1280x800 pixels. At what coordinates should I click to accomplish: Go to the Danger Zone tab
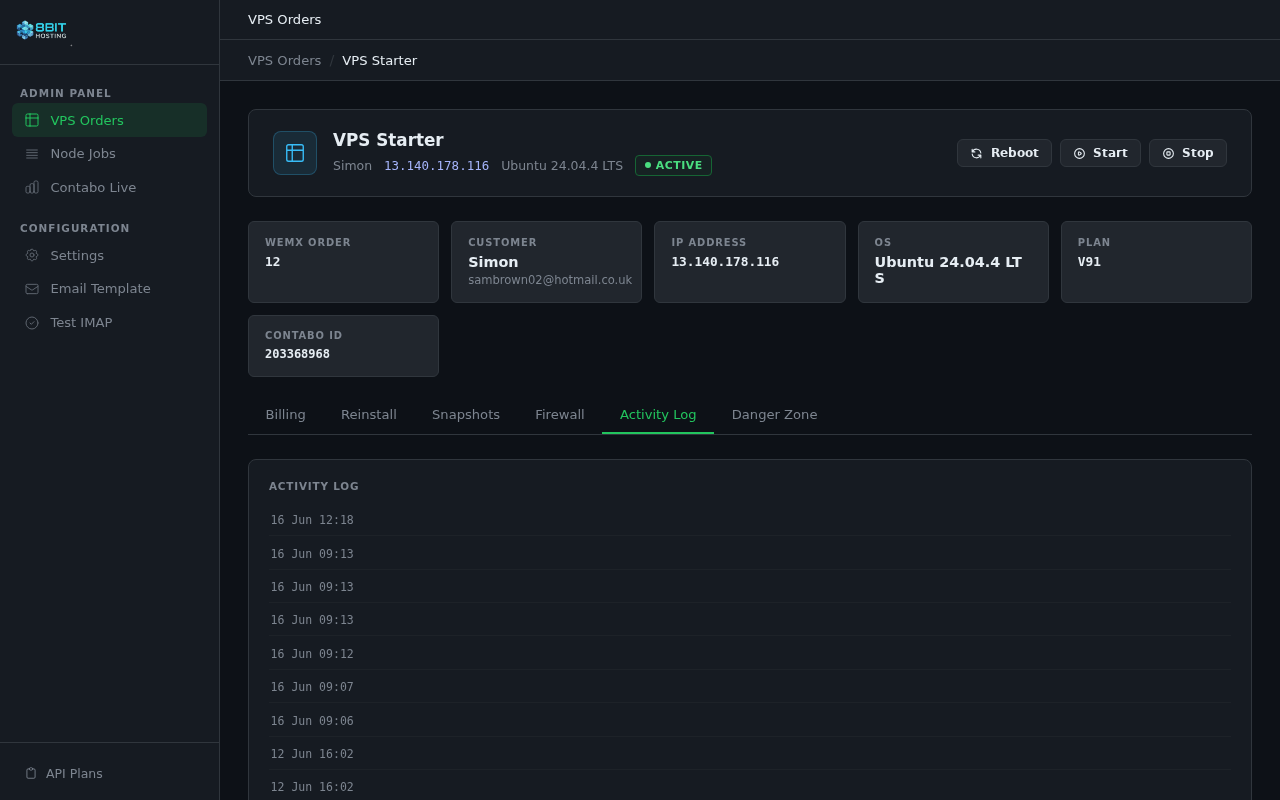tap(775, 414)
